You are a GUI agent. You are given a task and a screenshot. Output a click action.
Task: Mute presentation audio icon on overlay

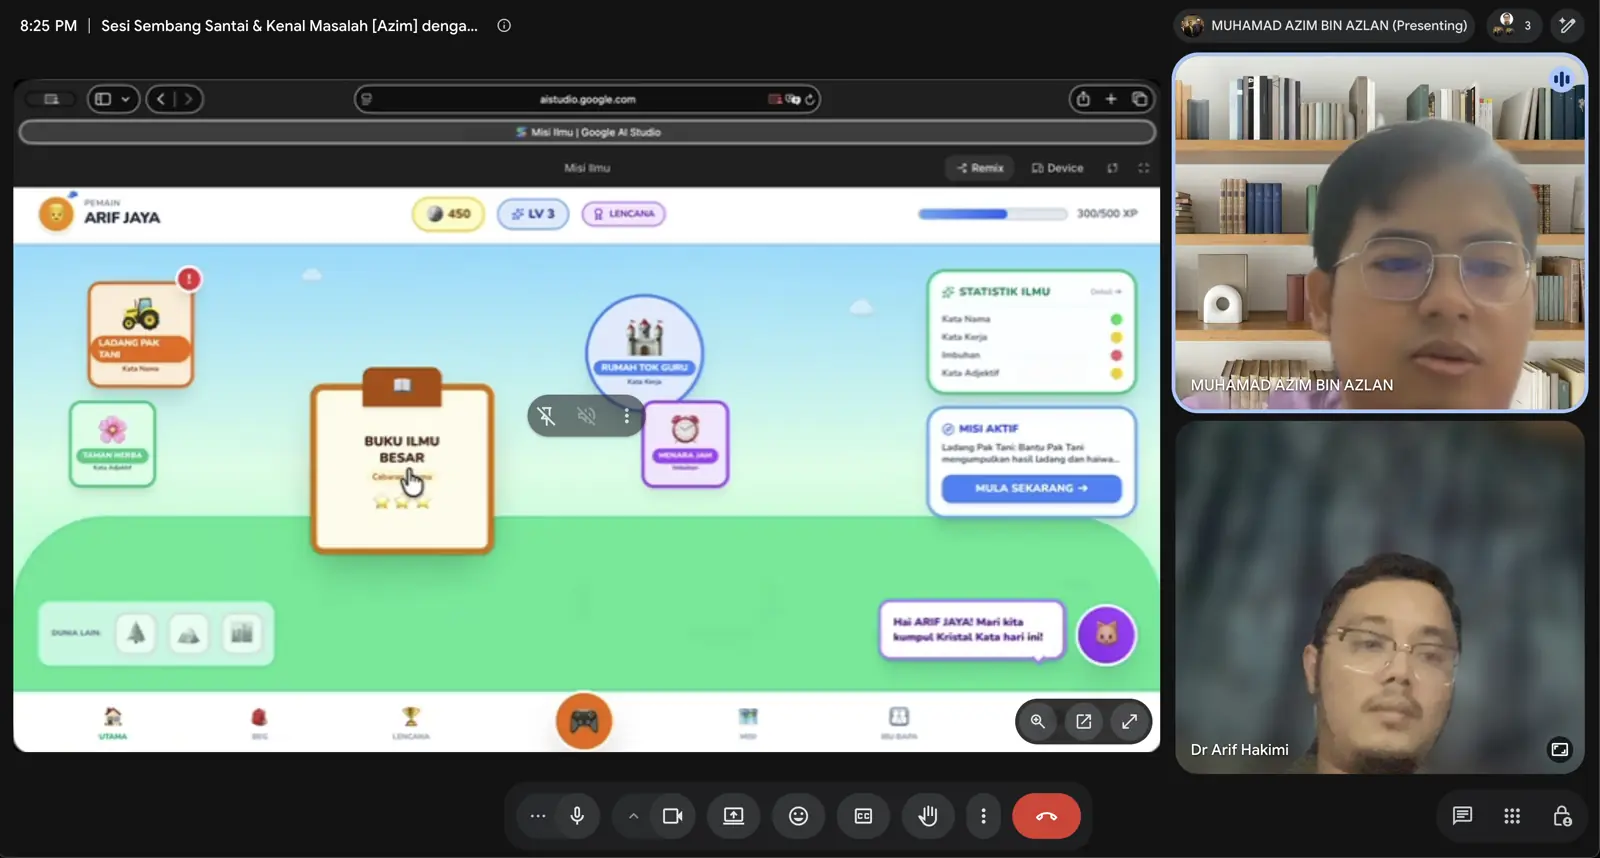[x=587, y=416]
